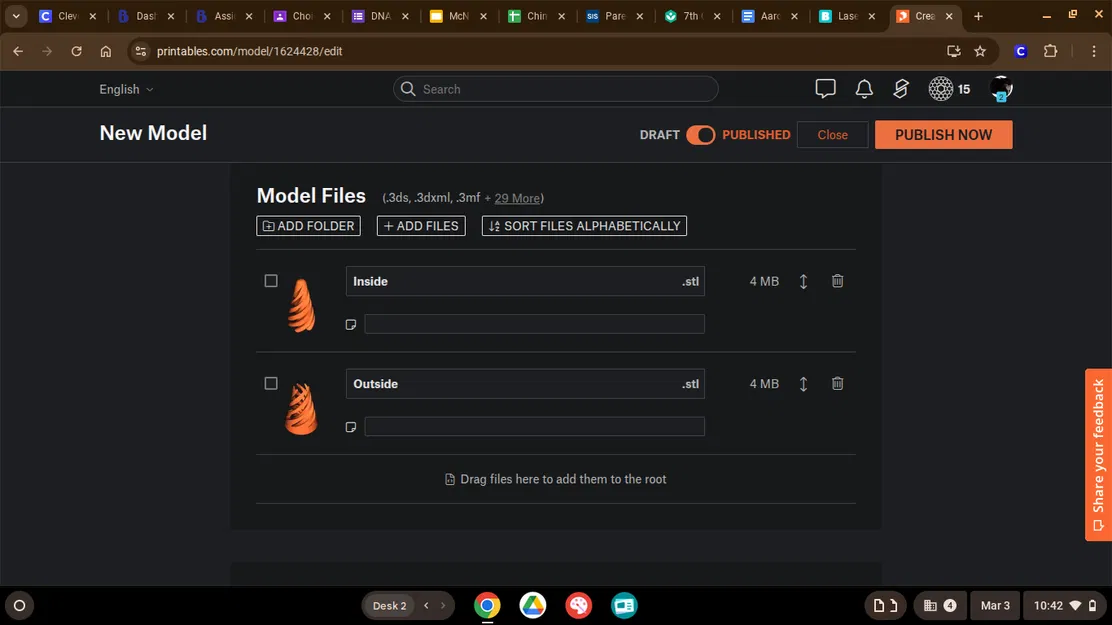1112x625 pixels.
Task: Open the phone hub/files tray icon
Action: click(885, 605)
